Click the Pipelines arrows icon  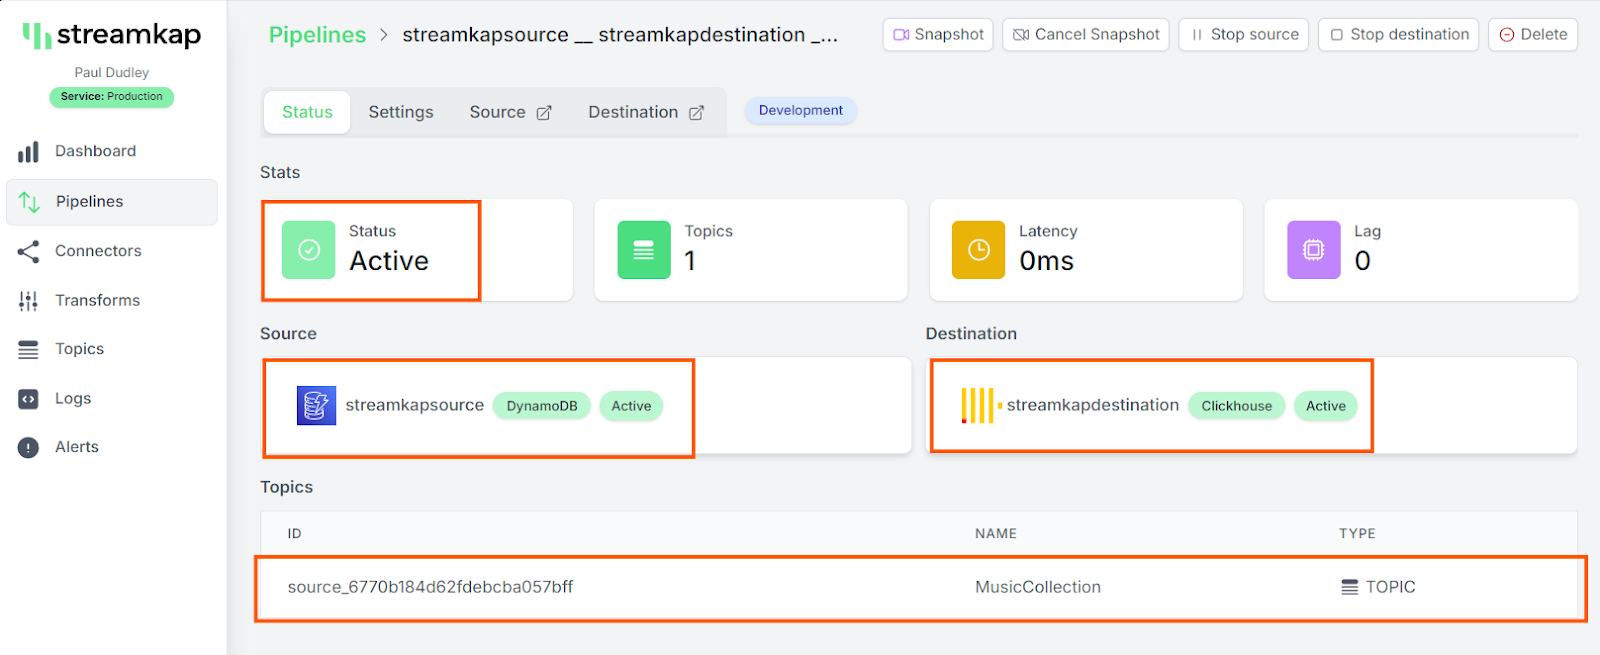point(29,202)
